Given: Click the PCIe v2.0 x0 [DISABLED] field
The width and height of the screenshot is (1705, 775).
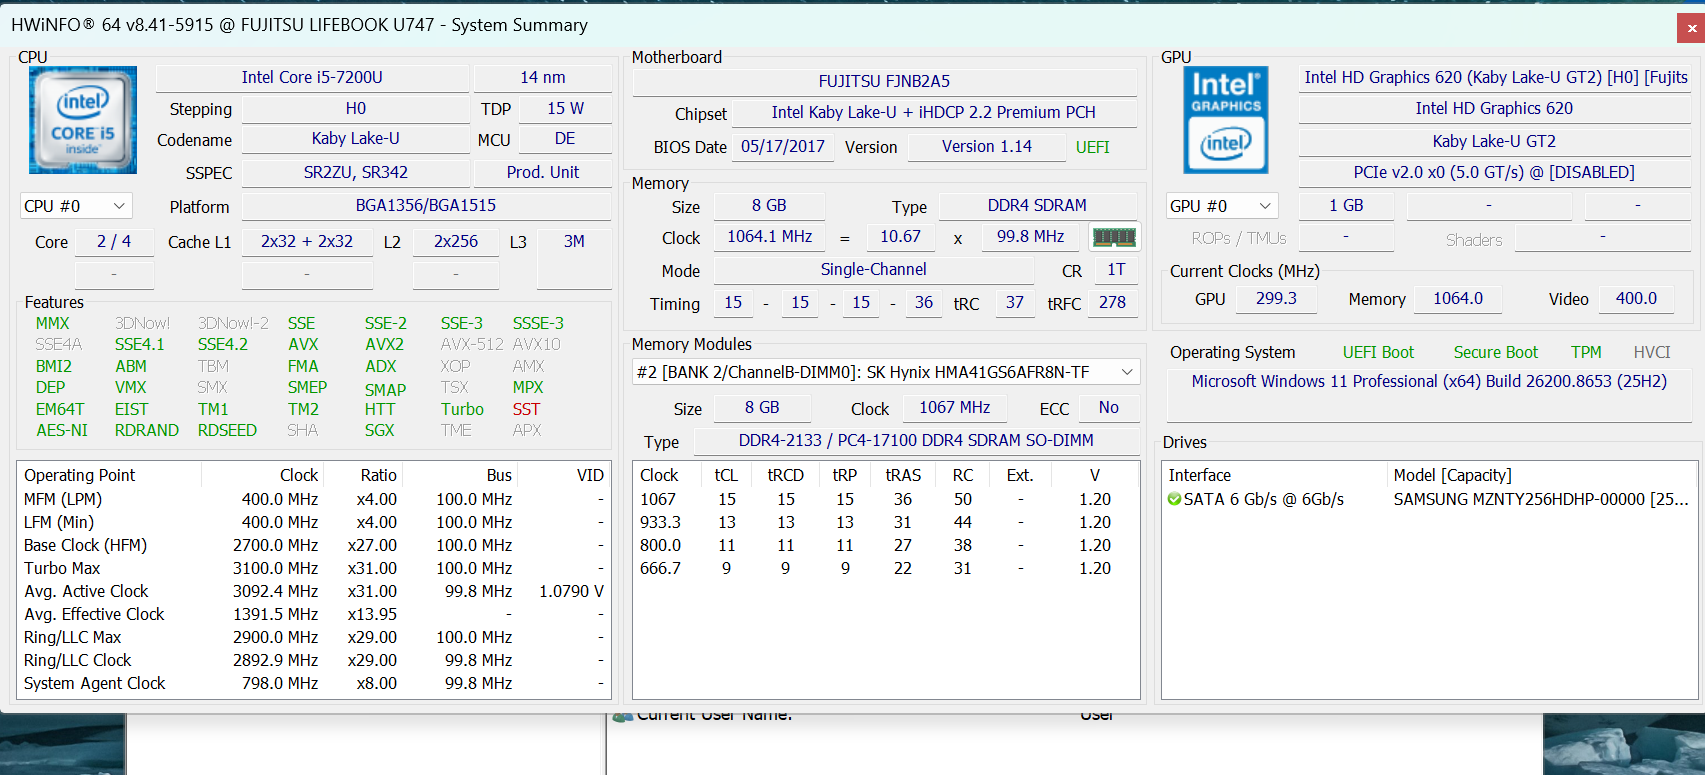Looking at the screenshot, I should point(1494,172).
